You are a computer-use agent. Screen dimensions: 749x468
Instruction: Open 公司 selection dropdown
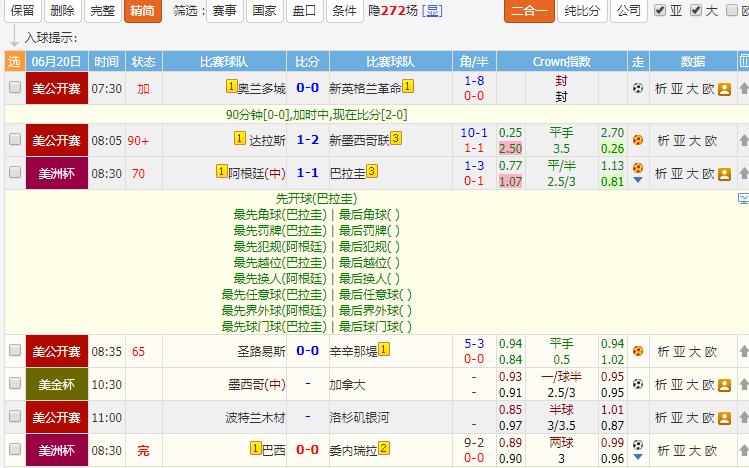click(629, 11)
